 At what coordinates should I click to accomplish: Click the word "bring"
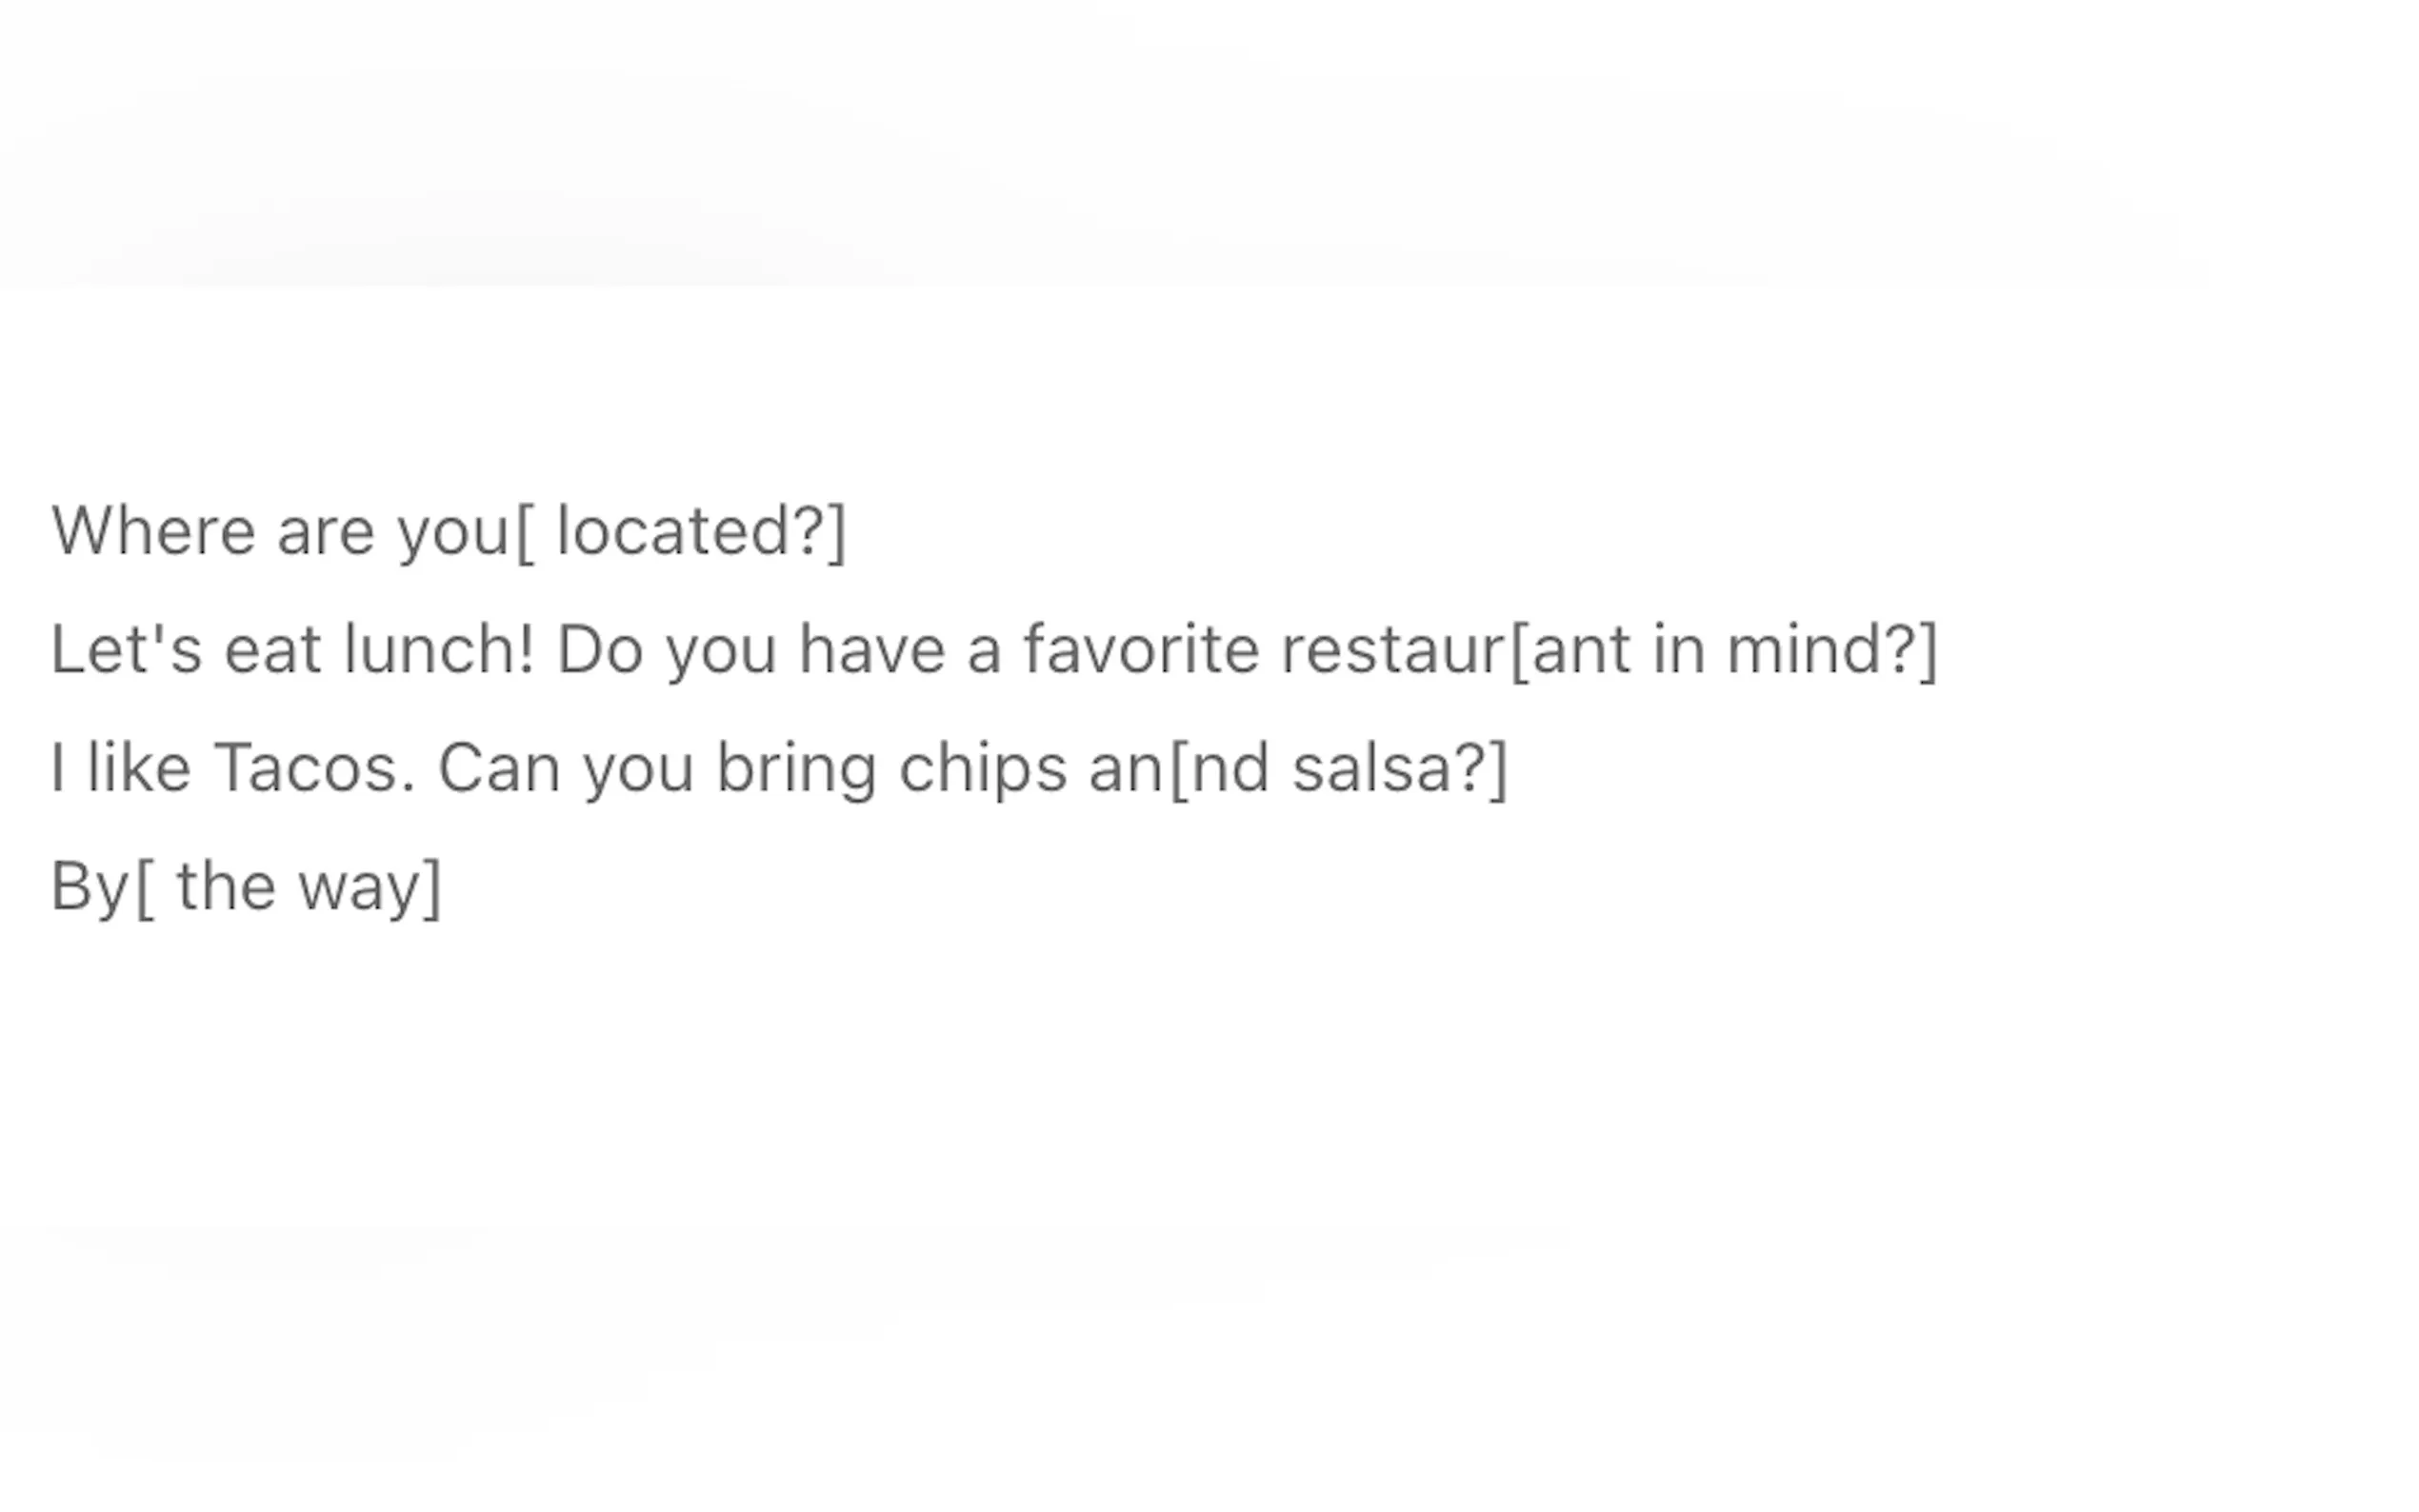tap(796, 769)
